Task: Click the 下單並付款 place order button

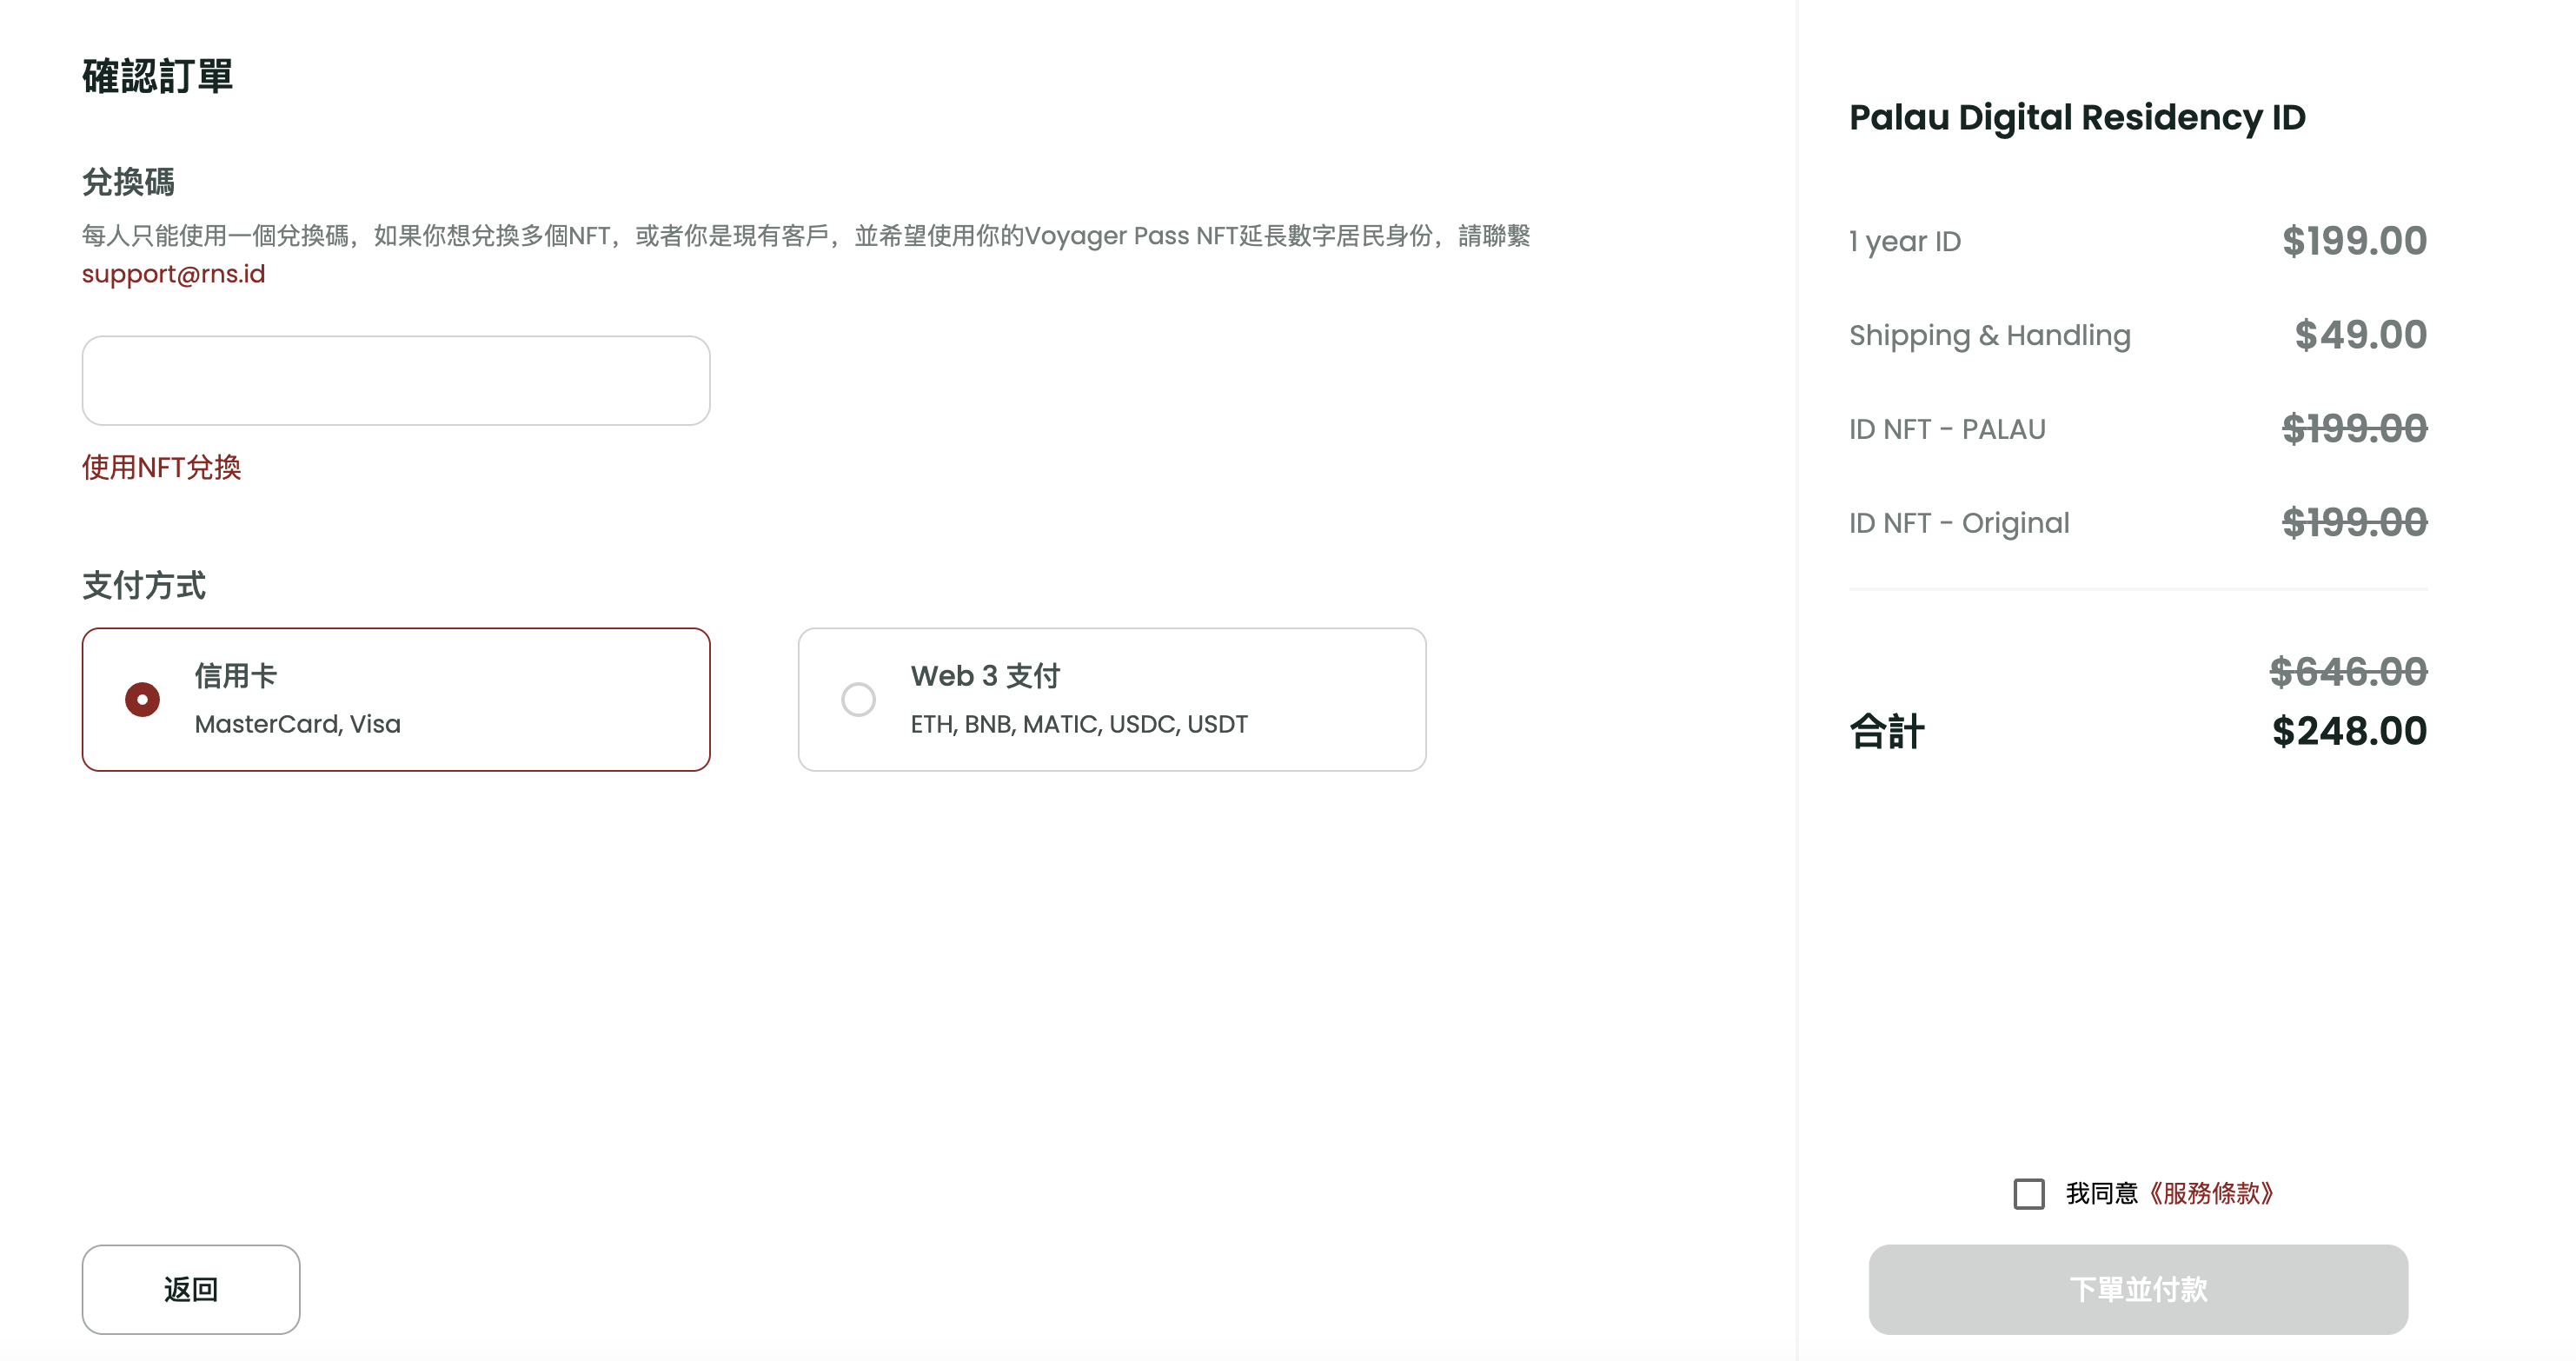Action: [x=2138, y=1289]
